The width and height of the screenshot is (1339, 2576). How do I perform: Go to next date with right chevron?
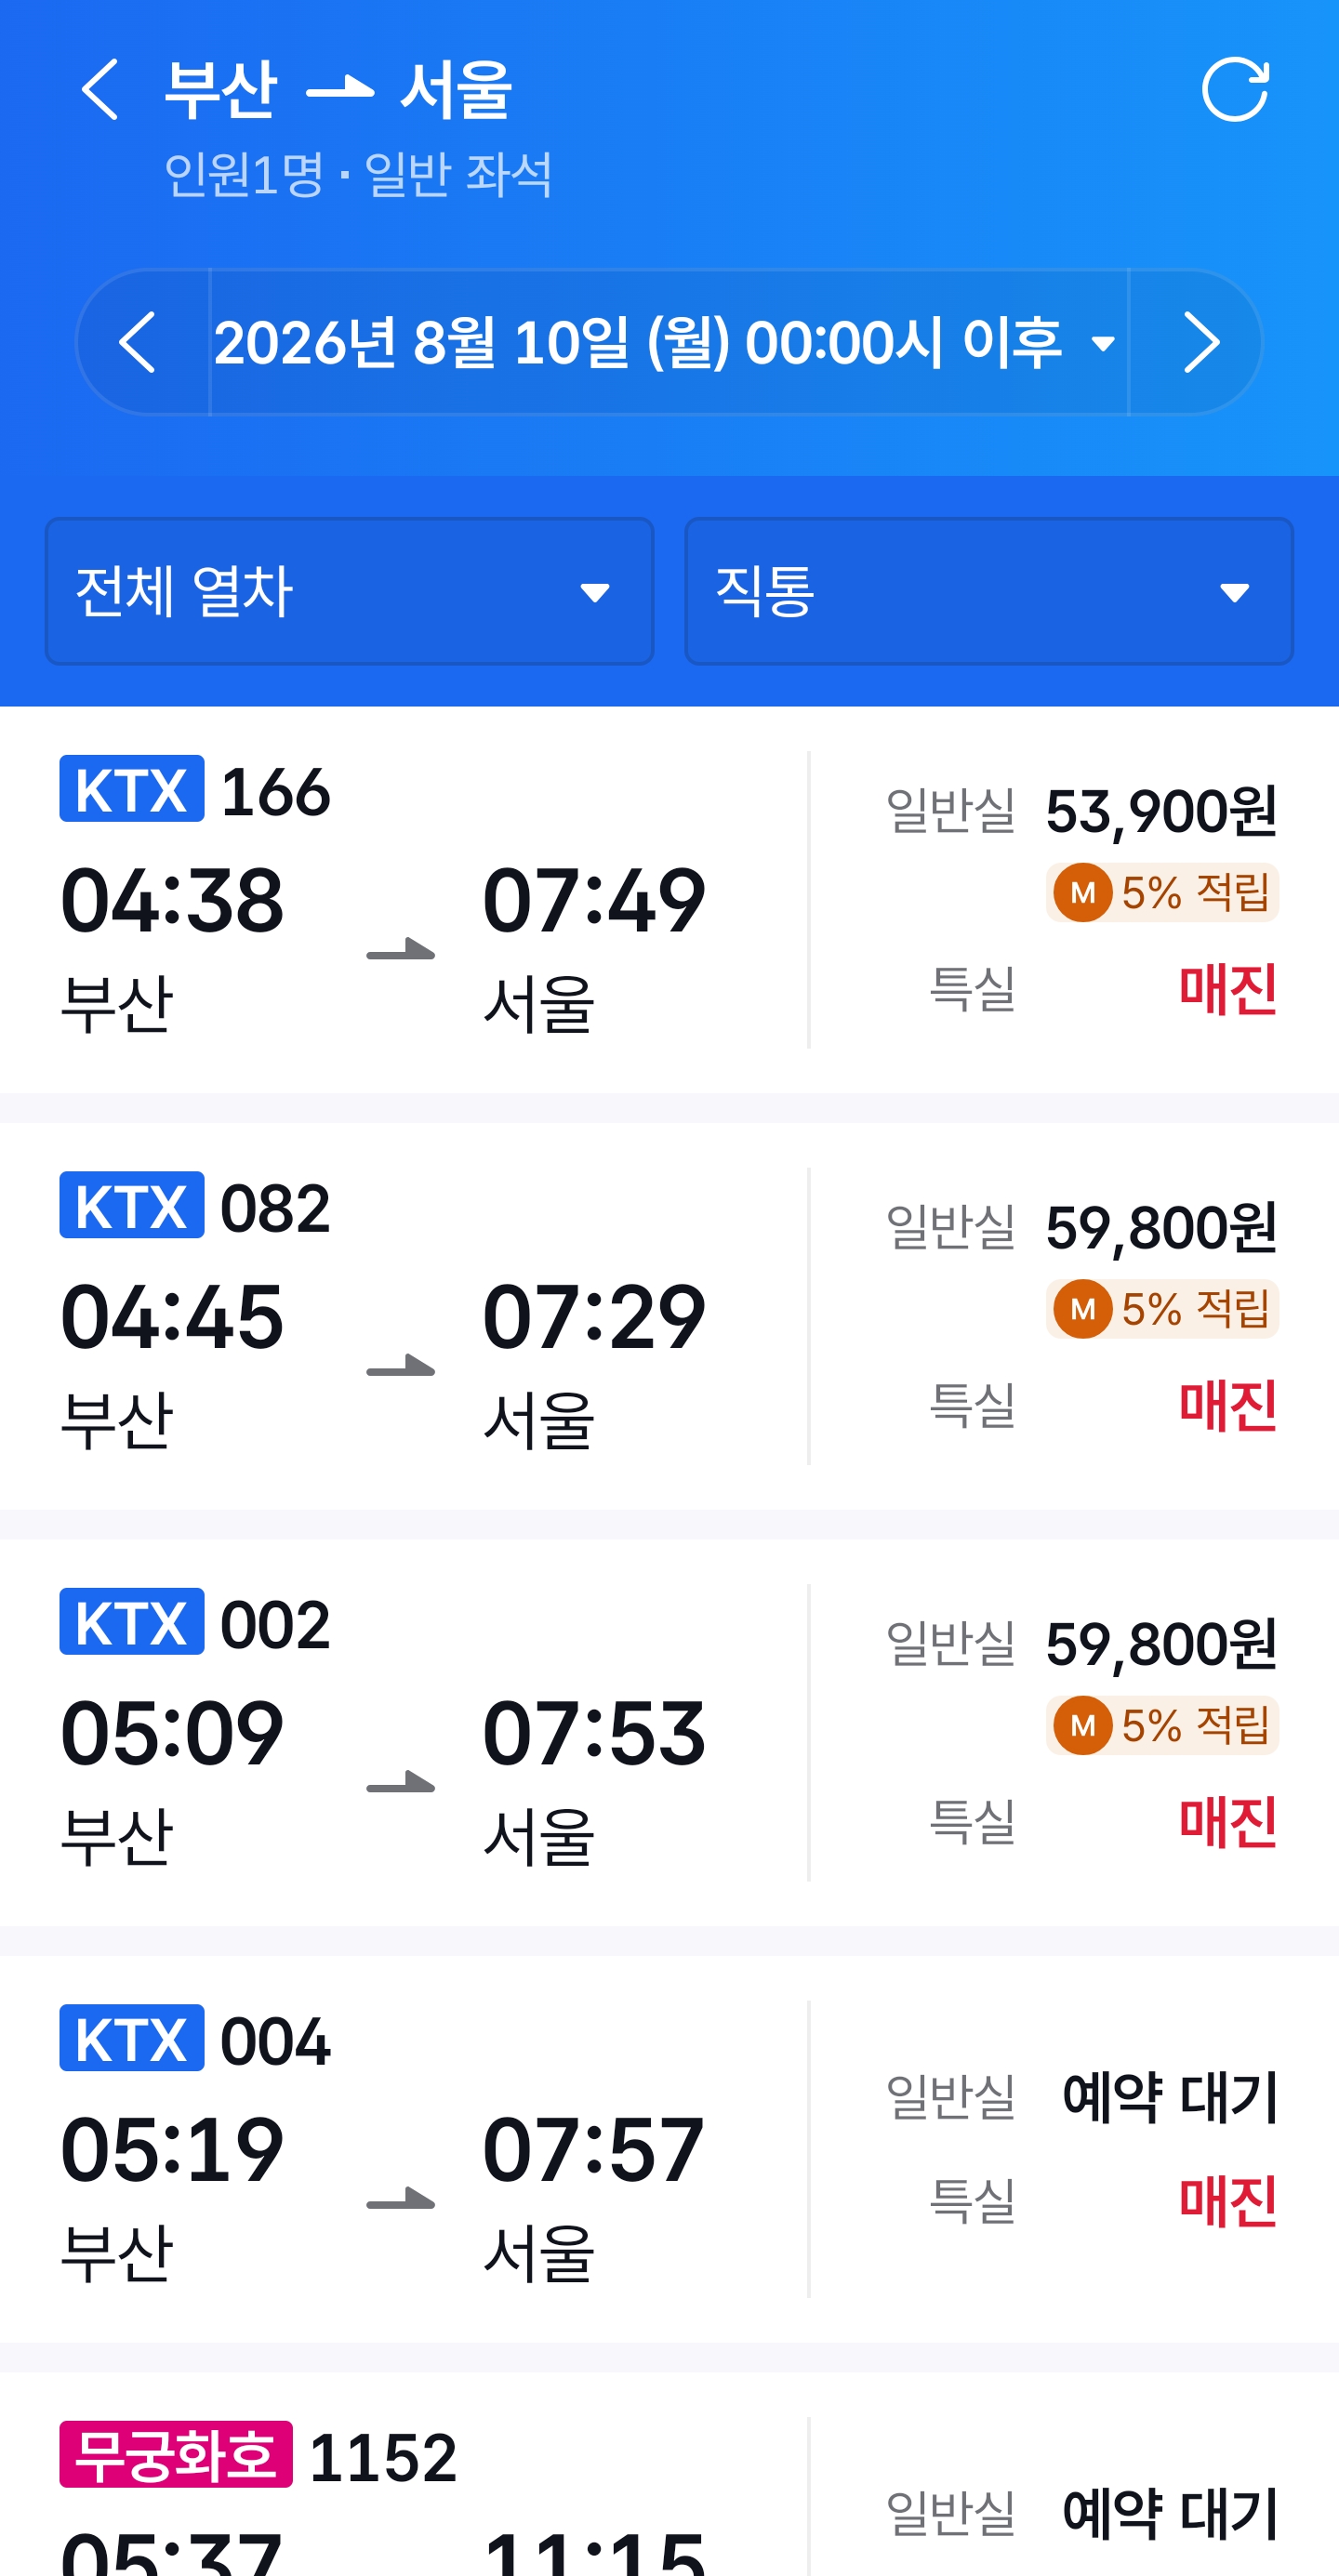(x=1200, y=342)
